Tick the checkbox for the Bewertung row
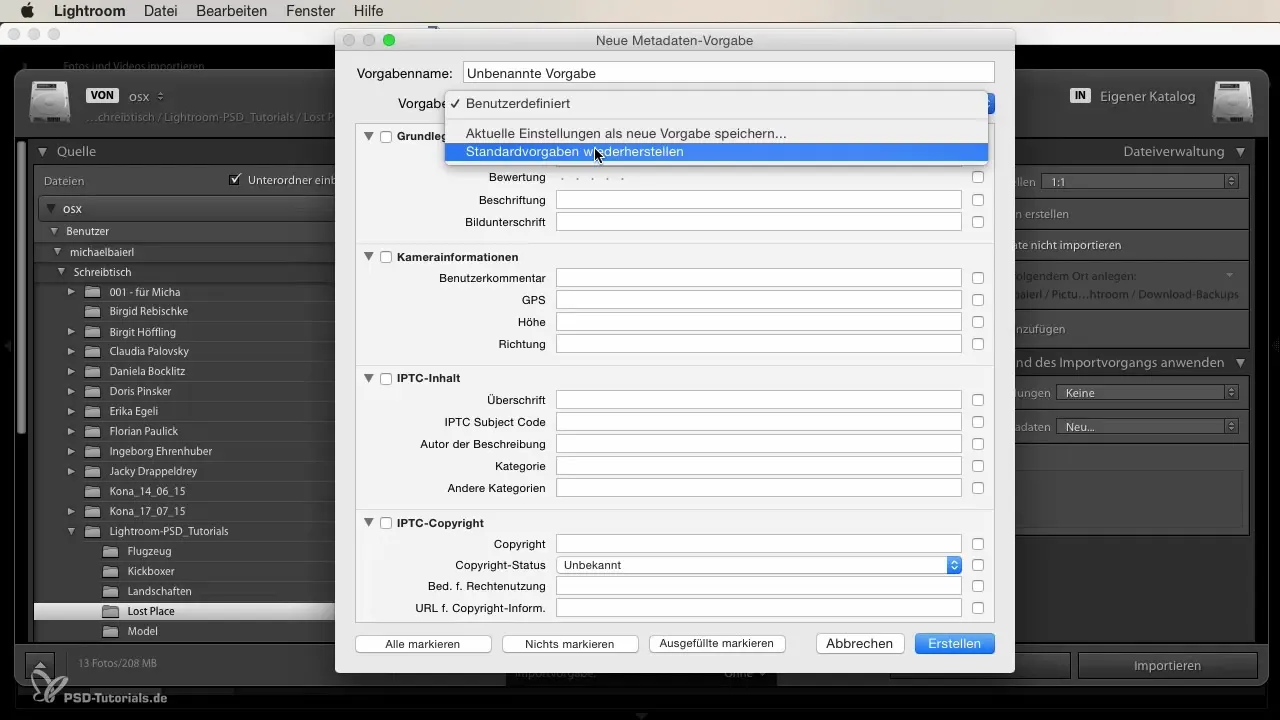The image size is (1280, 720). pyautogui.click(x=978, y=178)
